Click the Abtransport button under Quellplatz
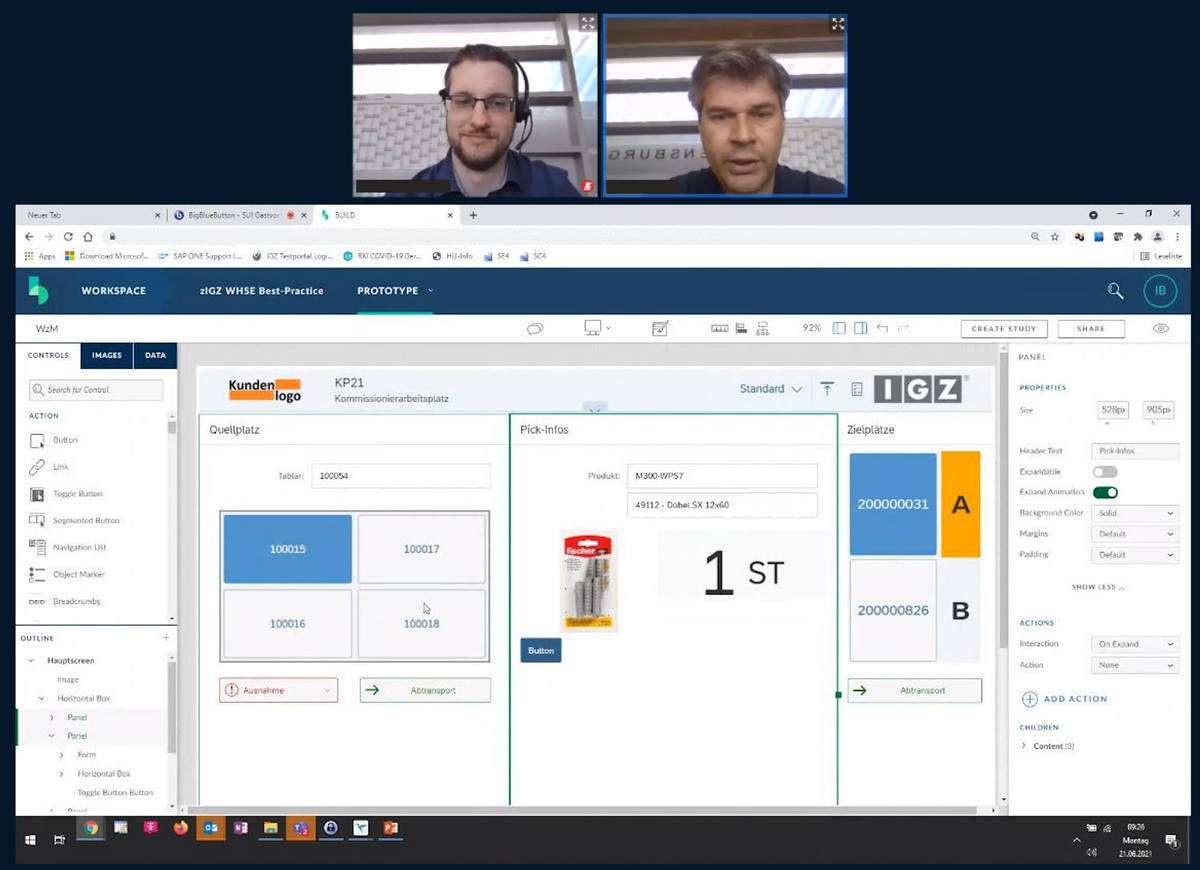Screen dimensions: 1200x870 (x=425, y=690)
